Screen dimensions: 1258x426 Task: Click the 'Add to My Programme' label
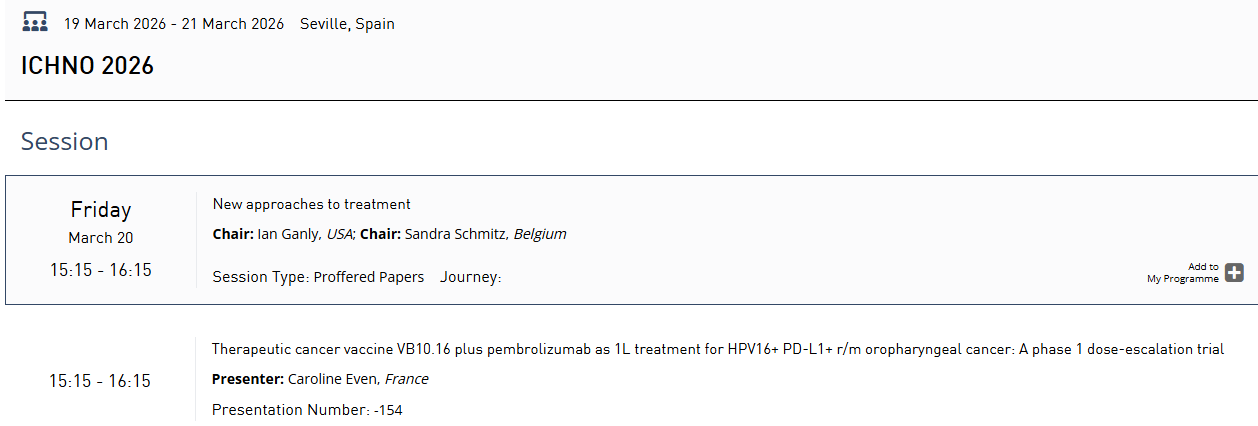point(1183,273)
